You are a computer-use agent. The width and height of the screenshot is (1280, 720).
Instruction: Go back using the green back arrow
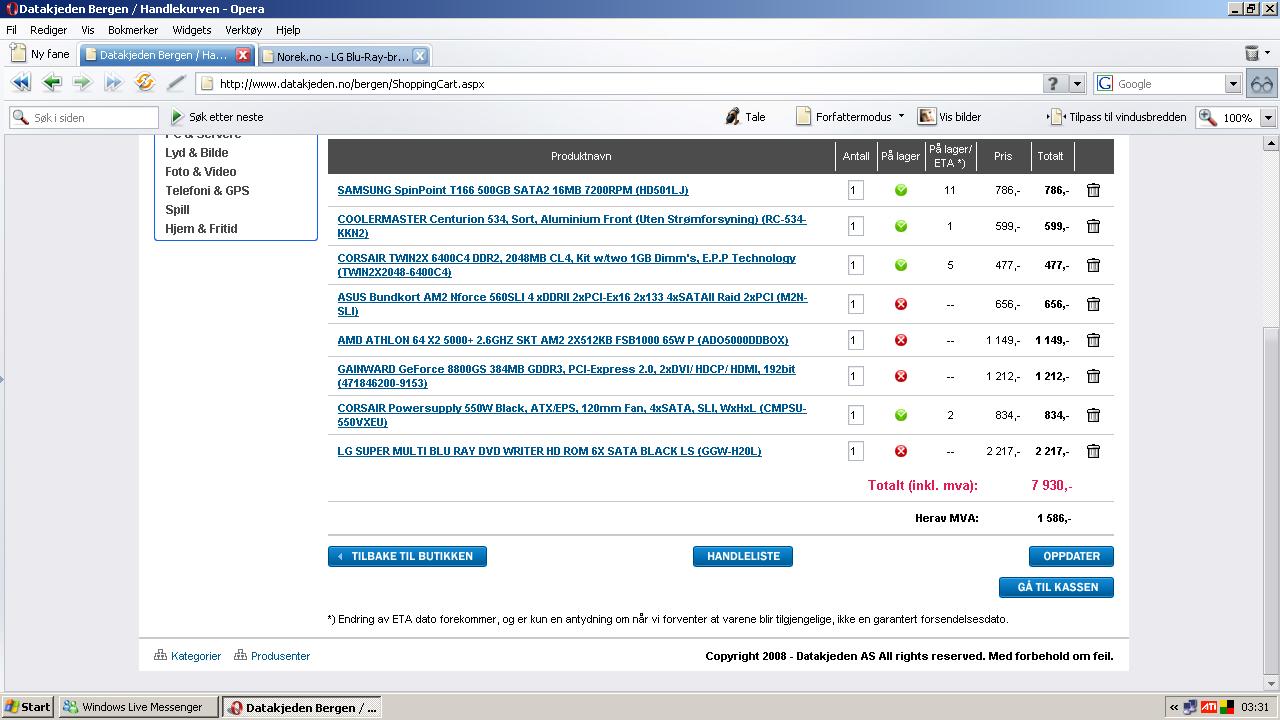coord(52,83)
